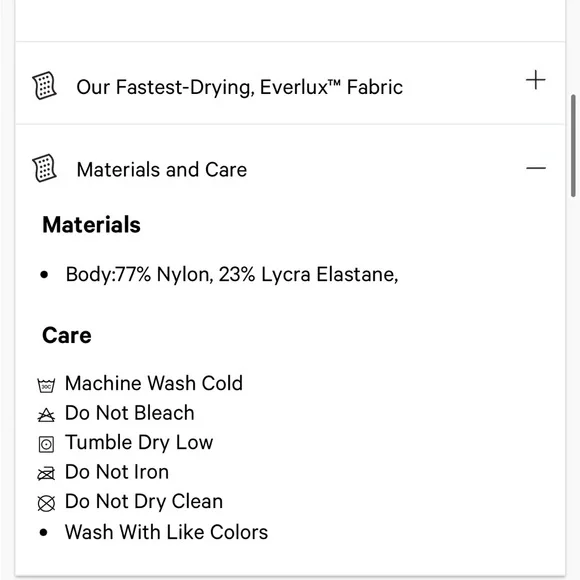Image resolution: width=580 pixels, height=580 pixels.
Task: Click the fabric swatch icon beside Everlux Fabric
Action: (44, 86)
